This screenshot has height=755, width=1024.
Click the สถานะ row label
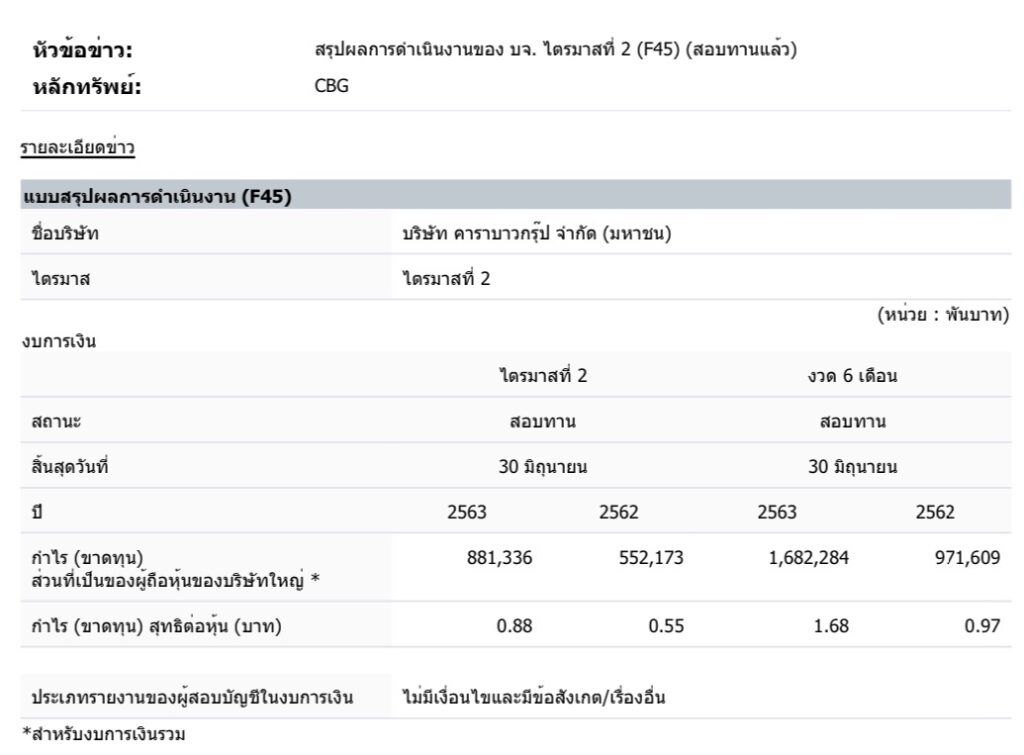tap(56, 422)
